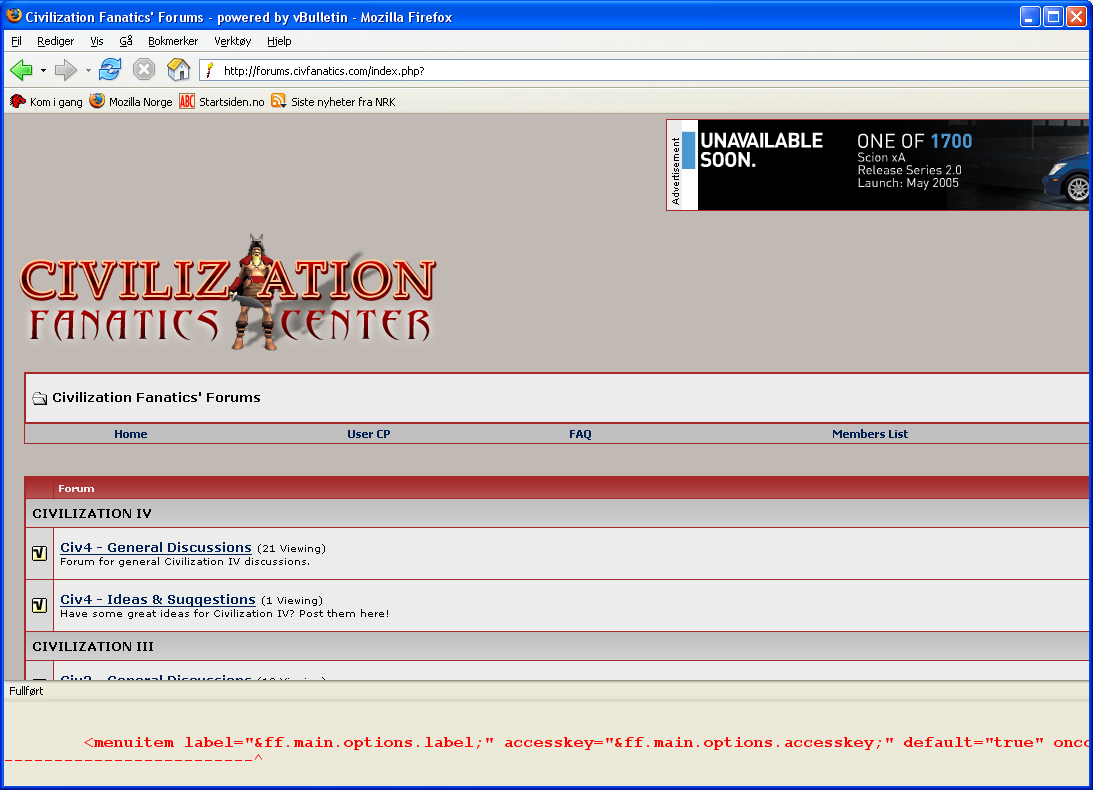The width and height of the screenshot is (1093, 790).
Task: Click the NRK RSS feed icon
Action: point(279,101)
